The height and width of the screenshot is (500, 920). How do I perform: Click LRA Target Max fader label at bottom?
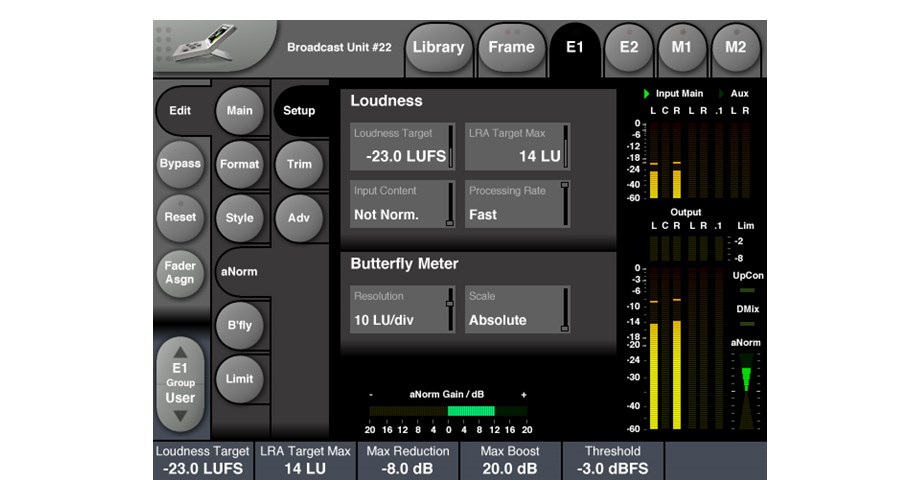(x=305, y=461)
